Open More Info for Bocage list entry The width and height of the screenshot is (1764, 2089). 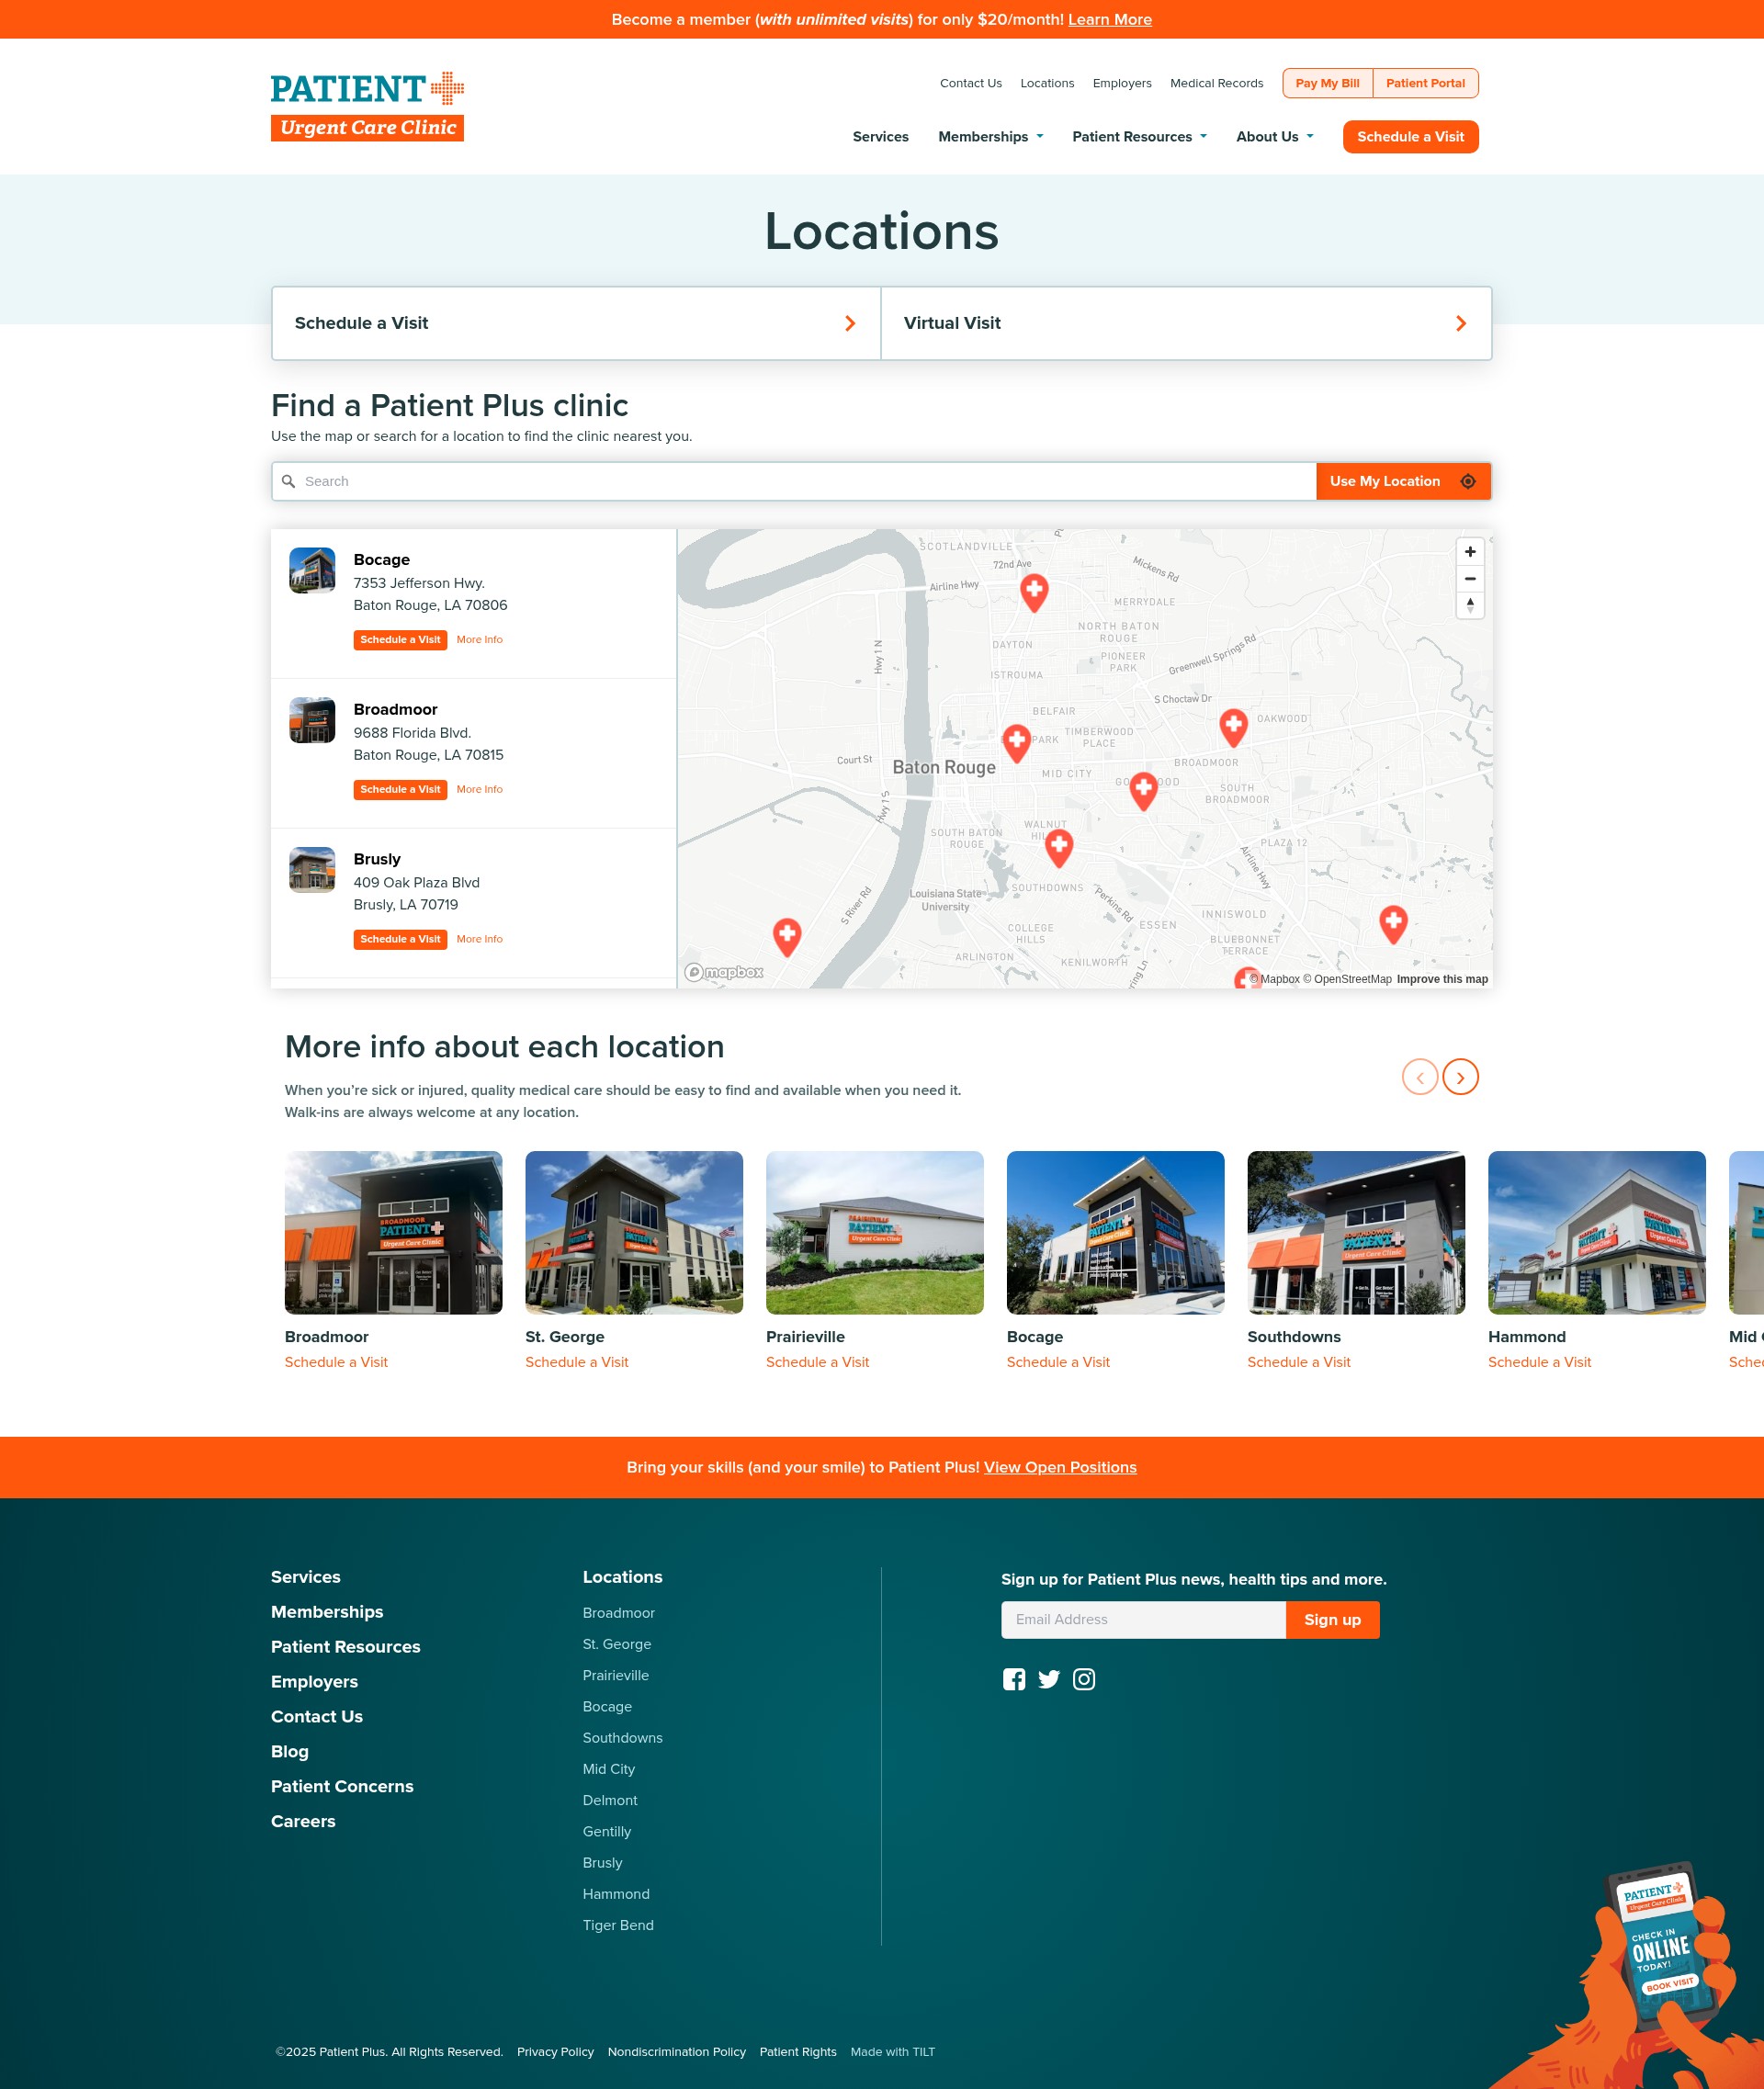pyautogui.click(x=479, y=640)
